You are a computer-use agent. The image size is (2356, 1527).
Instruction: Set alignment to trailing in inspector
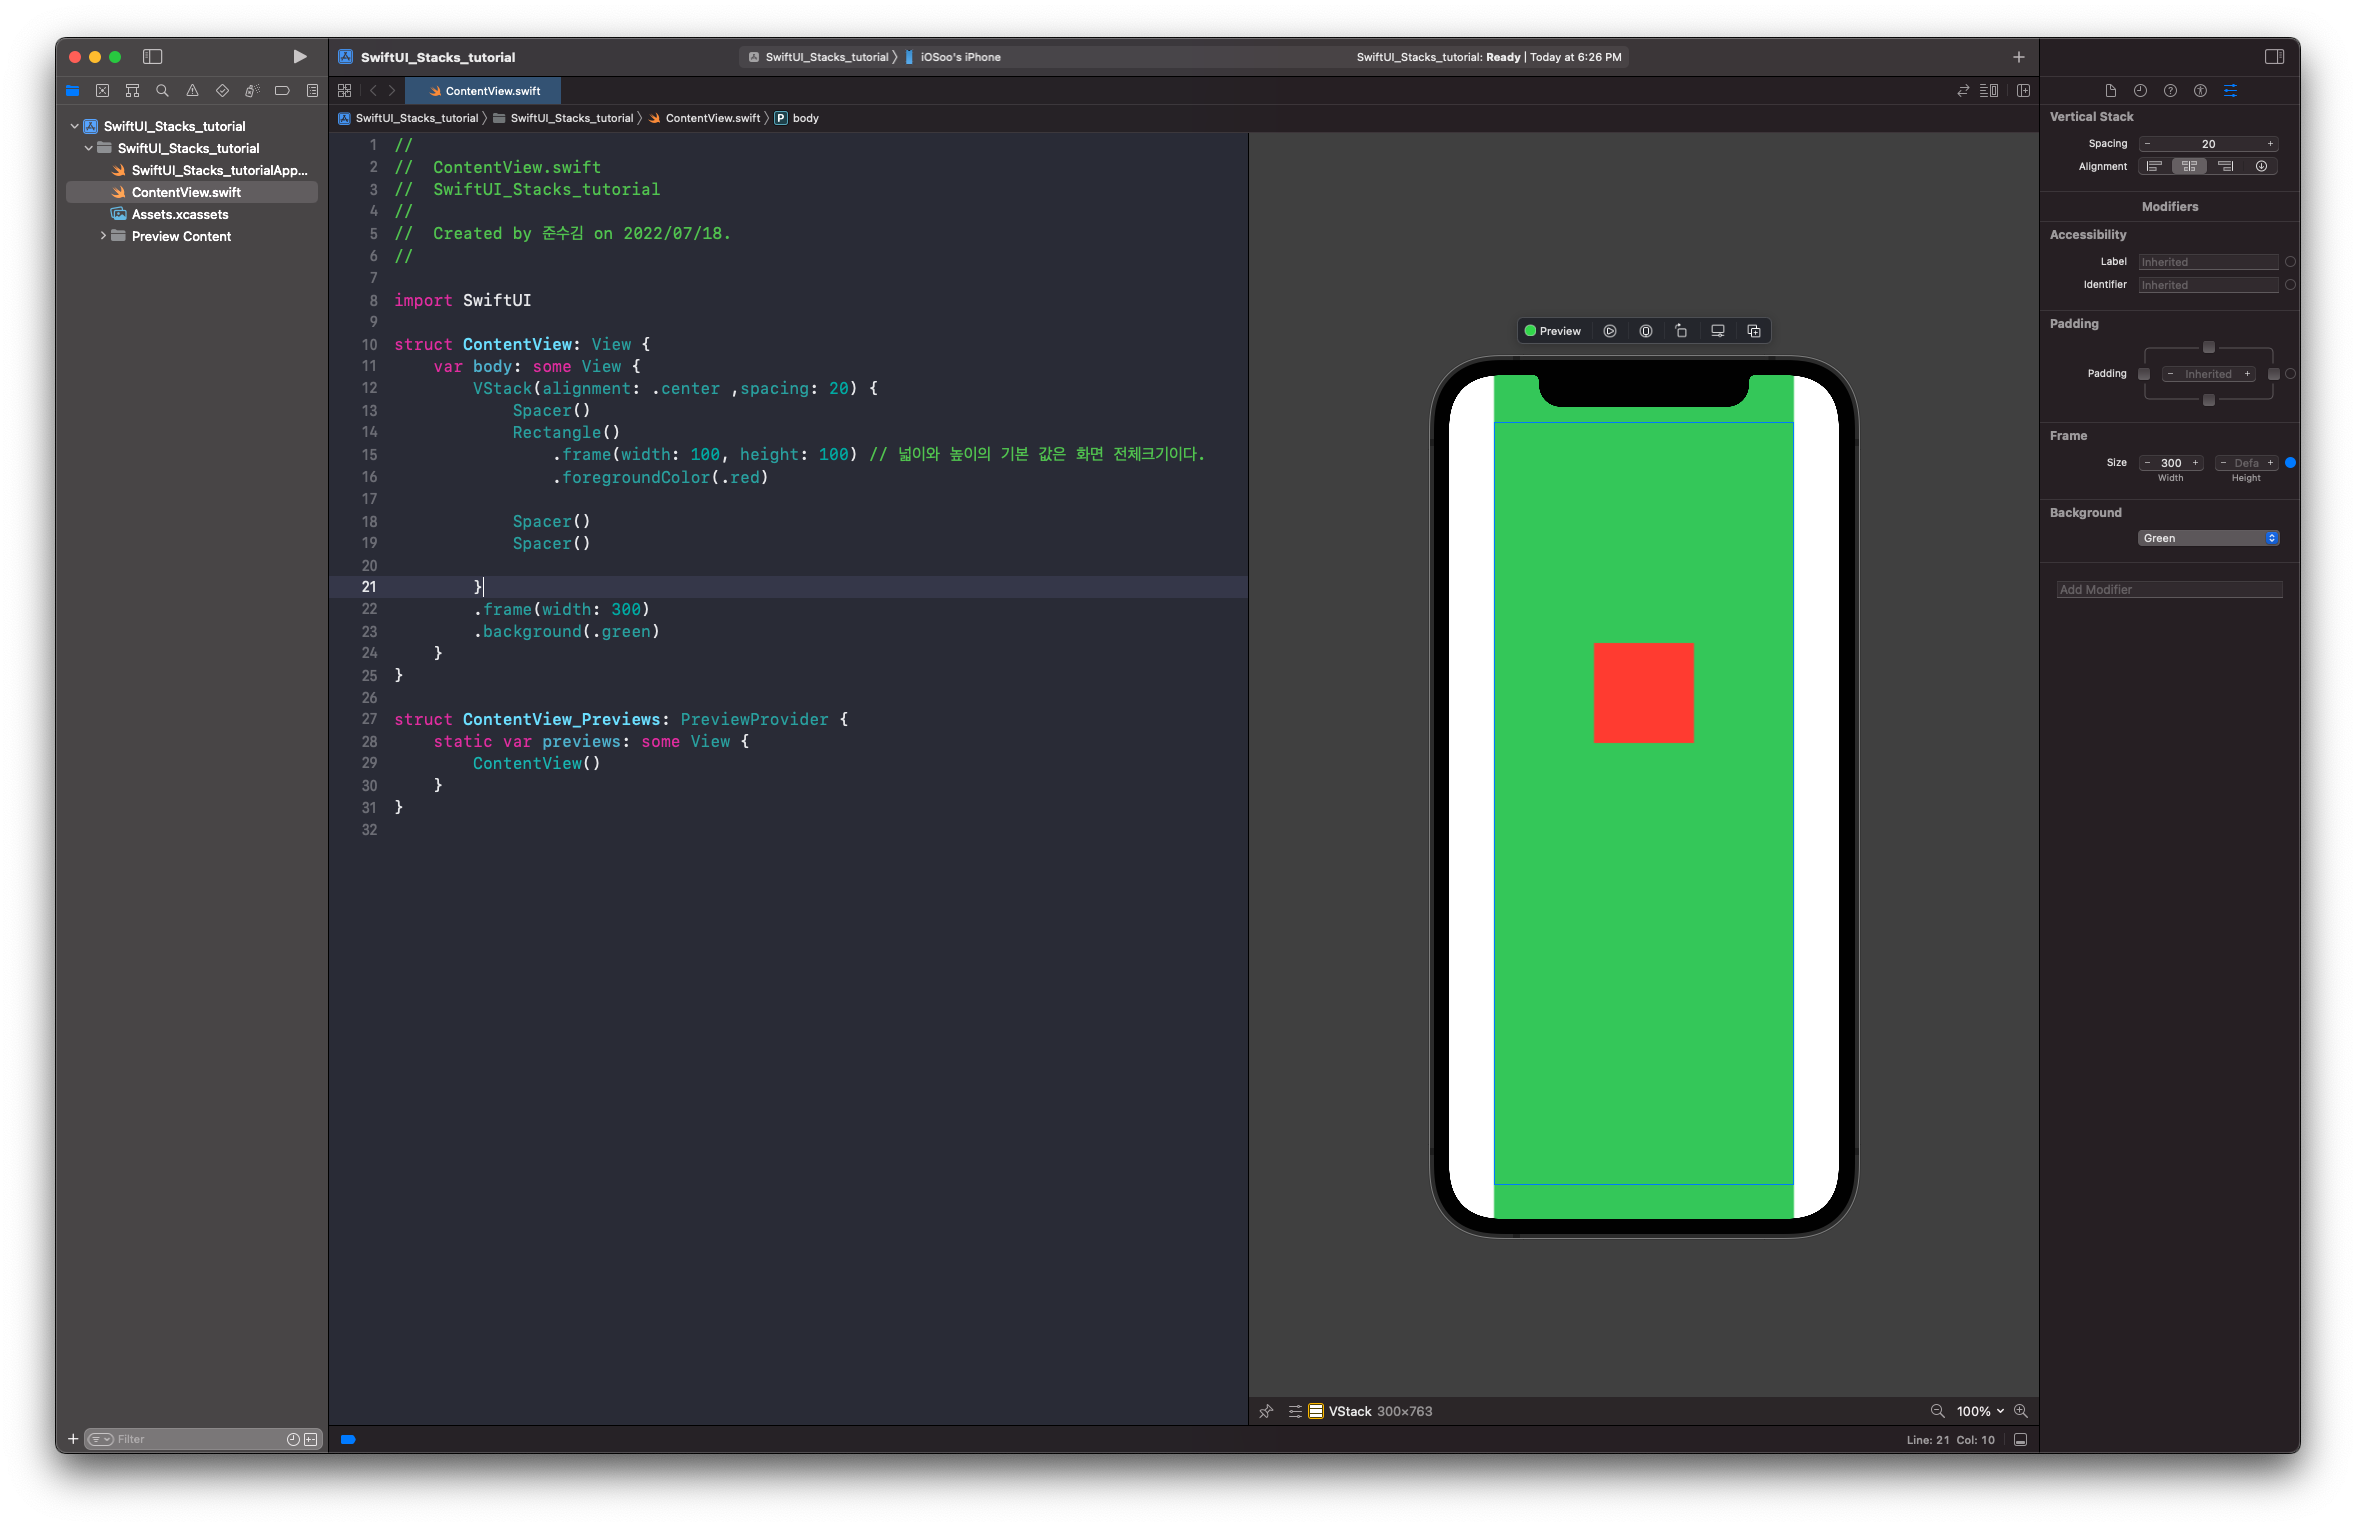(x=2225, y=167)
